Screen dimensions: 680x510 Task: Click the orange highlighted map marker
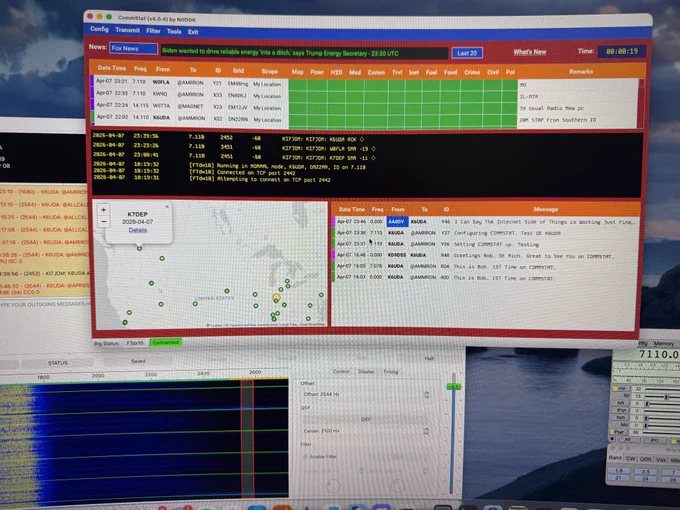tap(276, 298)
